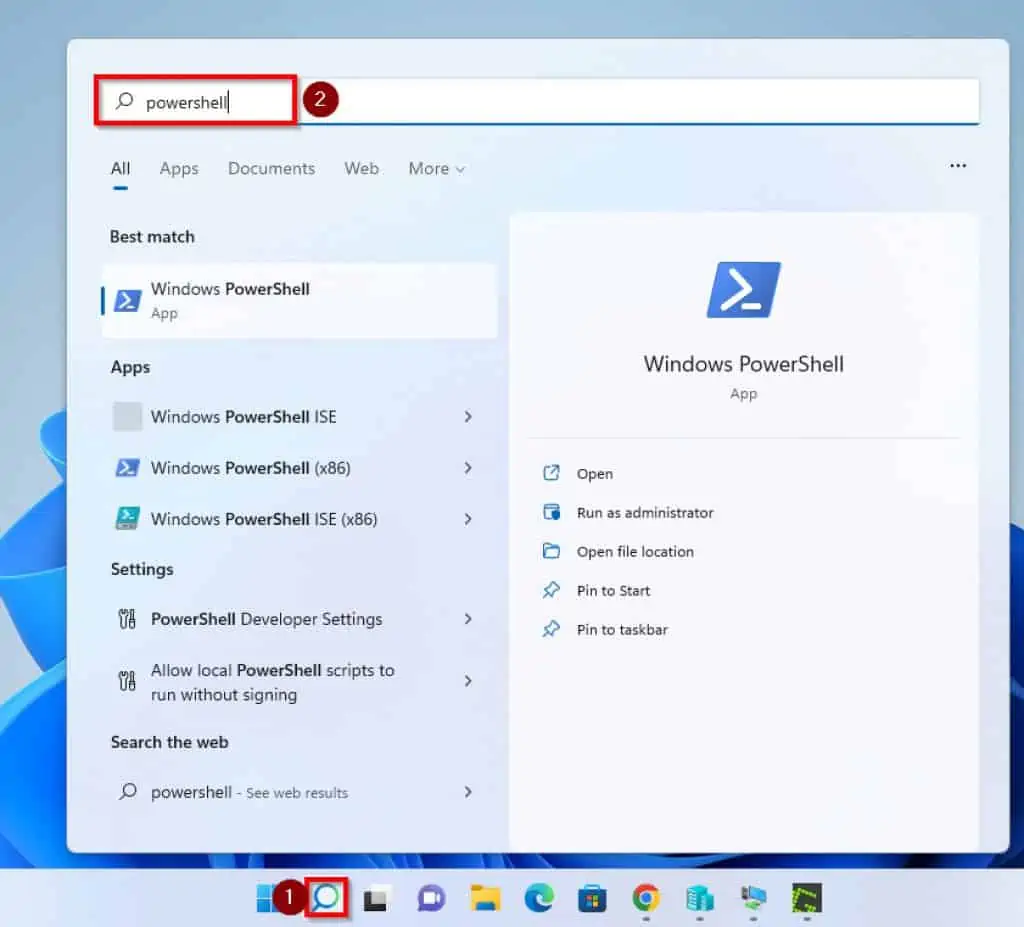Expand the More filter dropdown

click(436, 168)
